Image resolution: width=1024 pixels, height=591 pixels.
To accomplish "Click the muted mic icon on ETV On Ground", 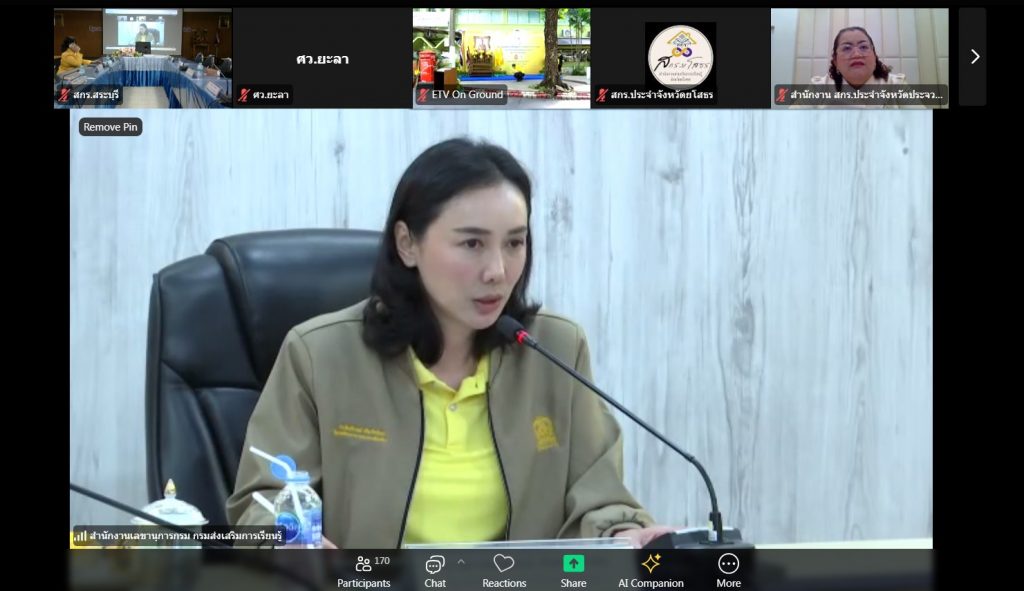I will [423, 95].
